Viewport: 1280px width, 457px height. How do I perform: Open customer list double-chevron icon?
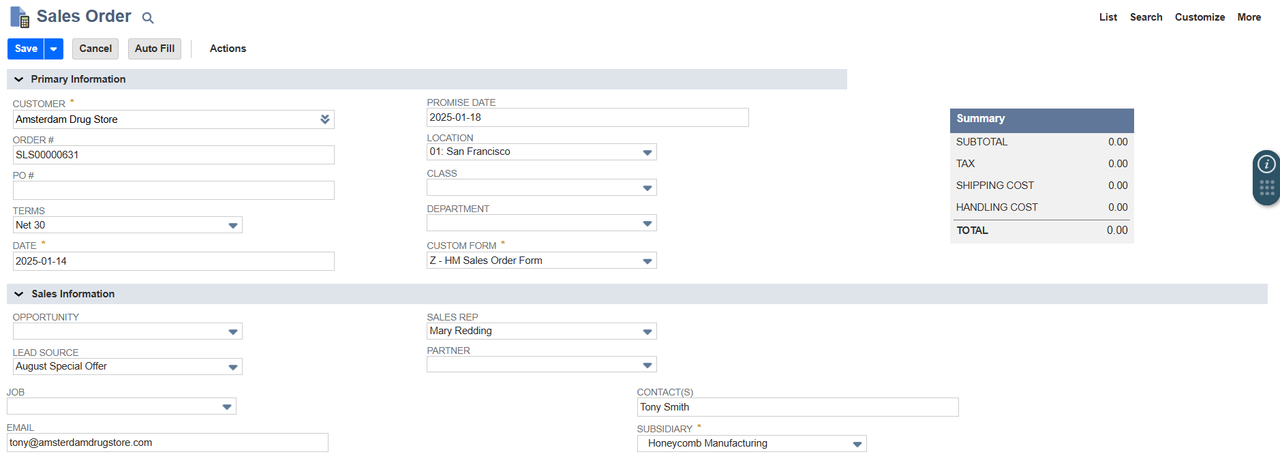click(x=324, y=120)
